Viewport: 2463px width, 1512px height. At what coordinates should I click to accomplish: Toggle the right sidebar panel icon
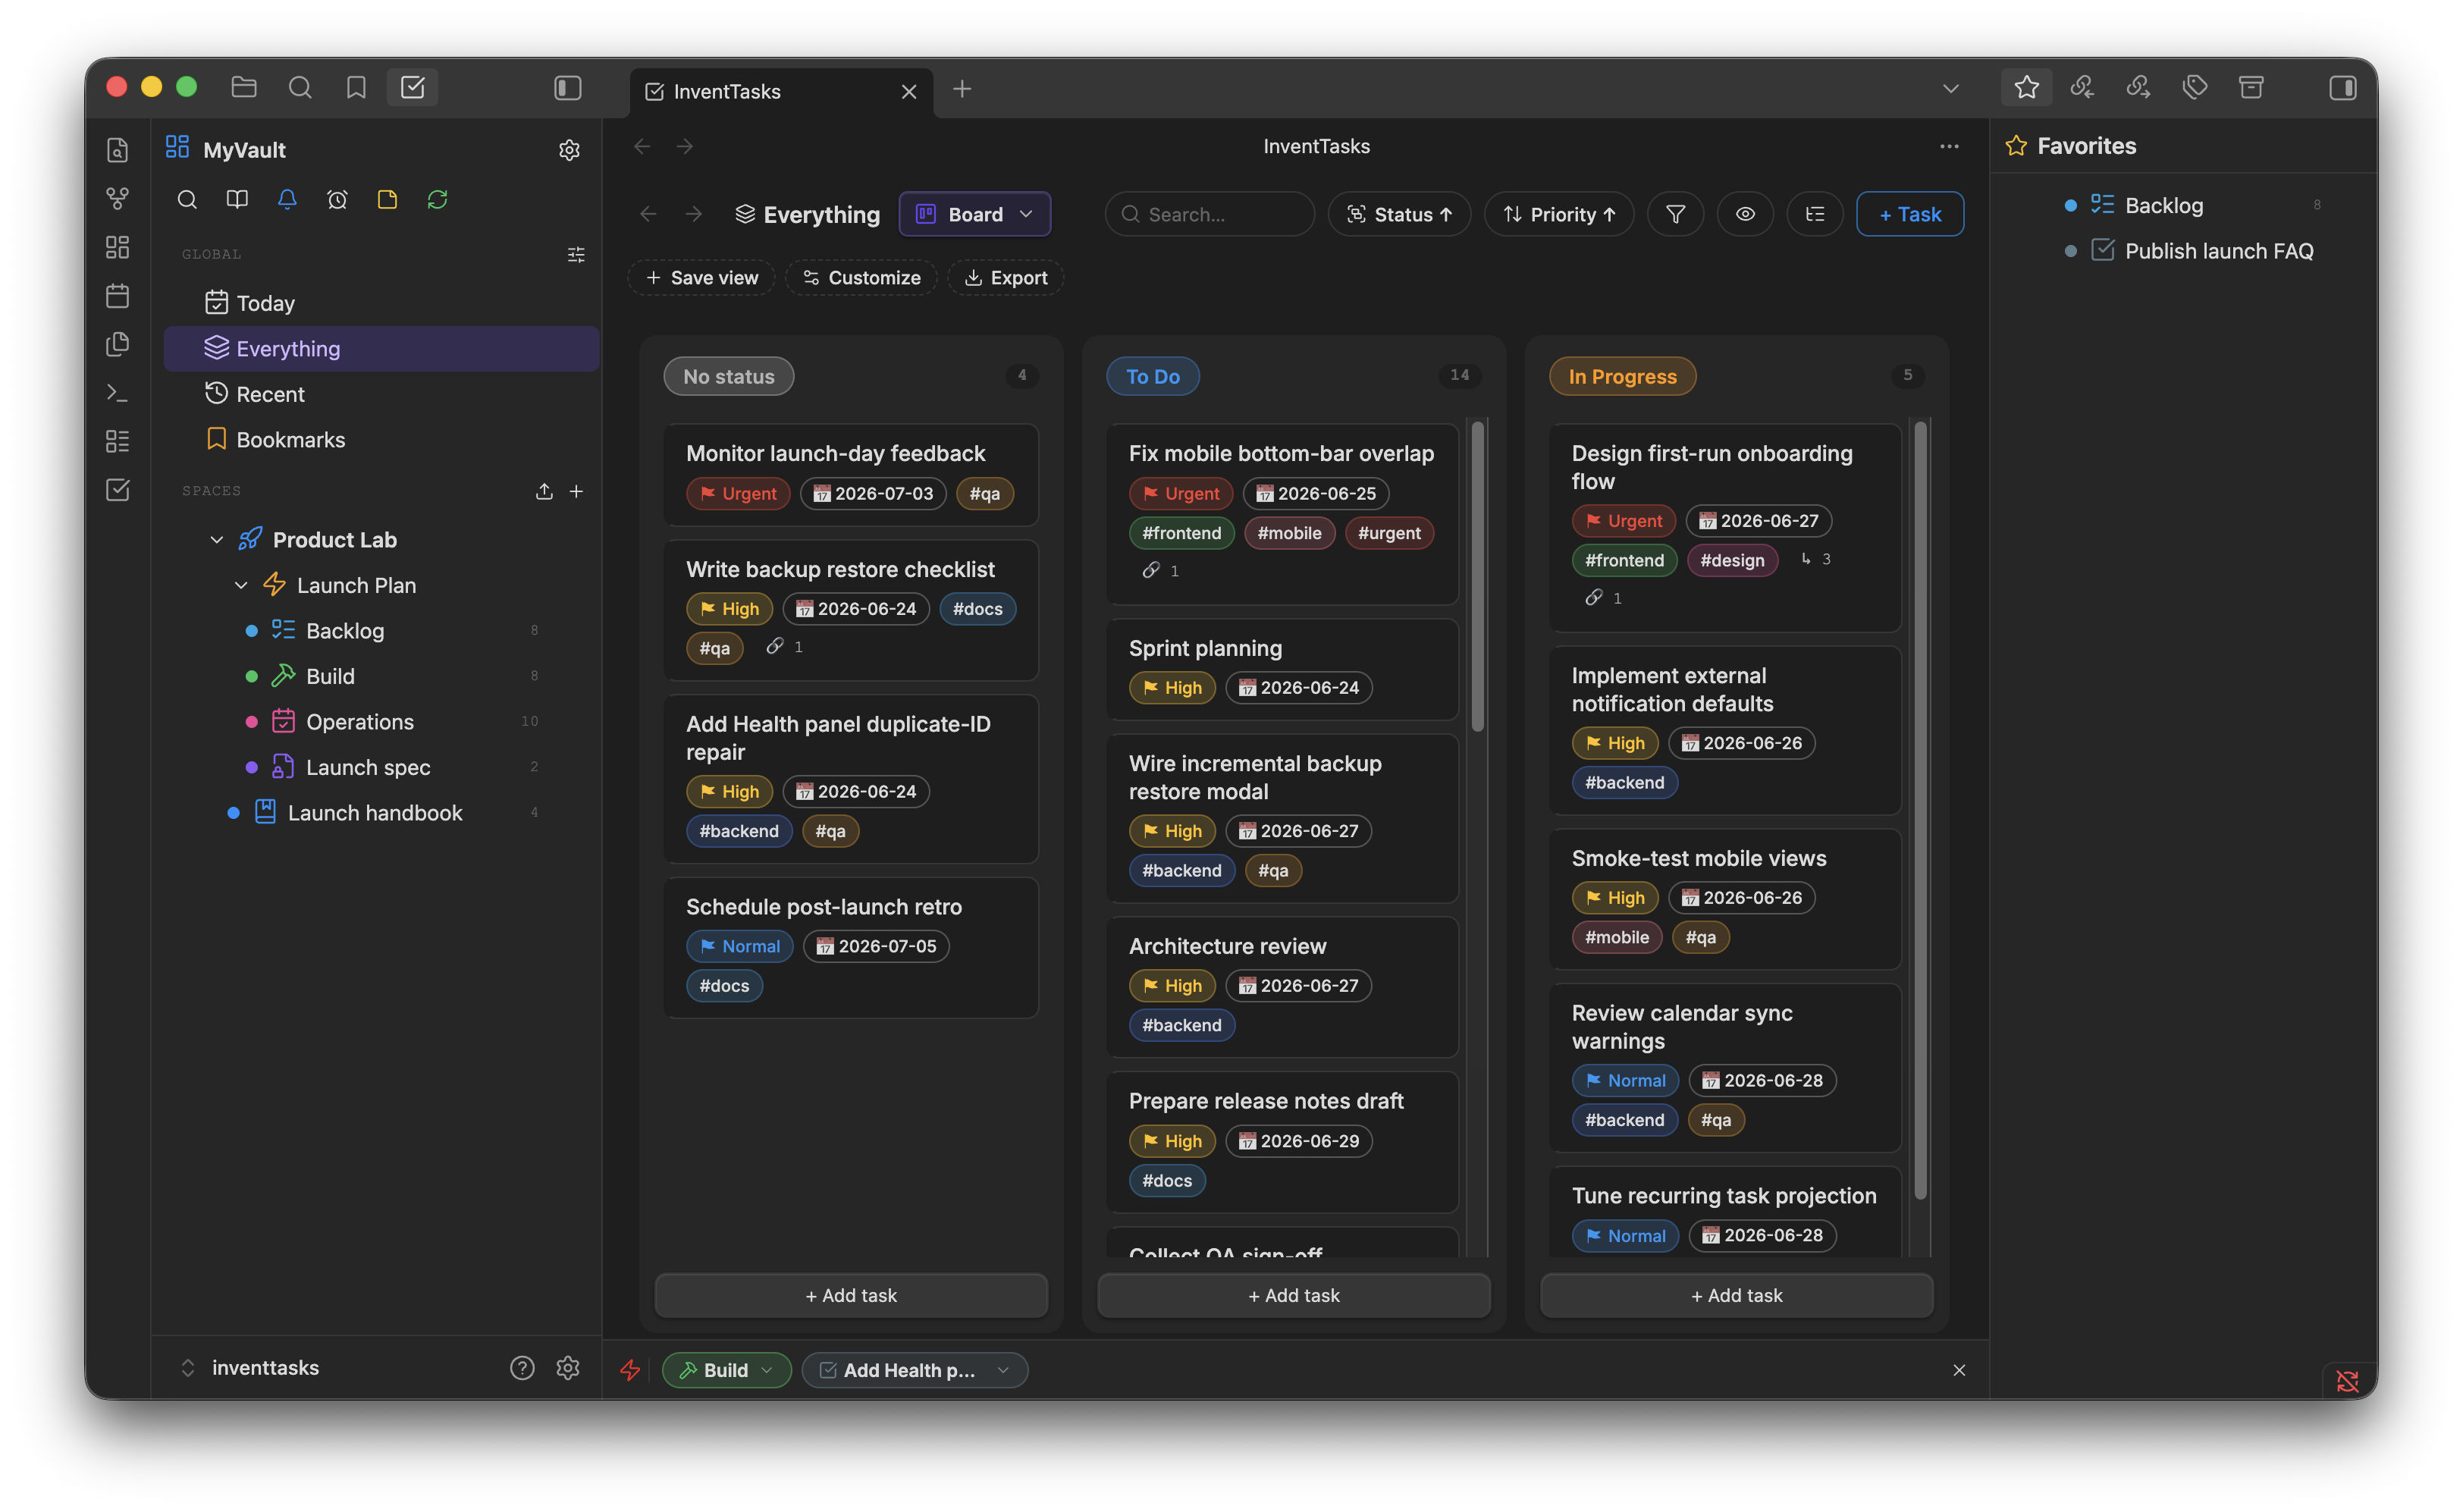2342,88
